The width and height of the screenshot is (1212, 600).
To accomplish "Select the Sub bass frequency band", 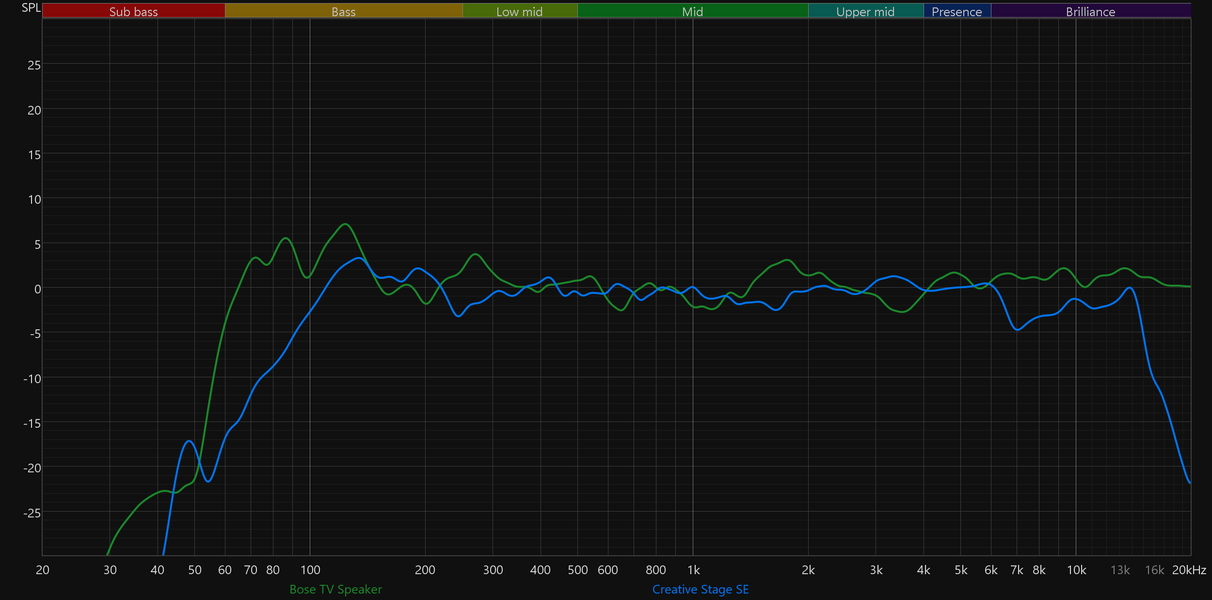I will click(x=134, y=12).
